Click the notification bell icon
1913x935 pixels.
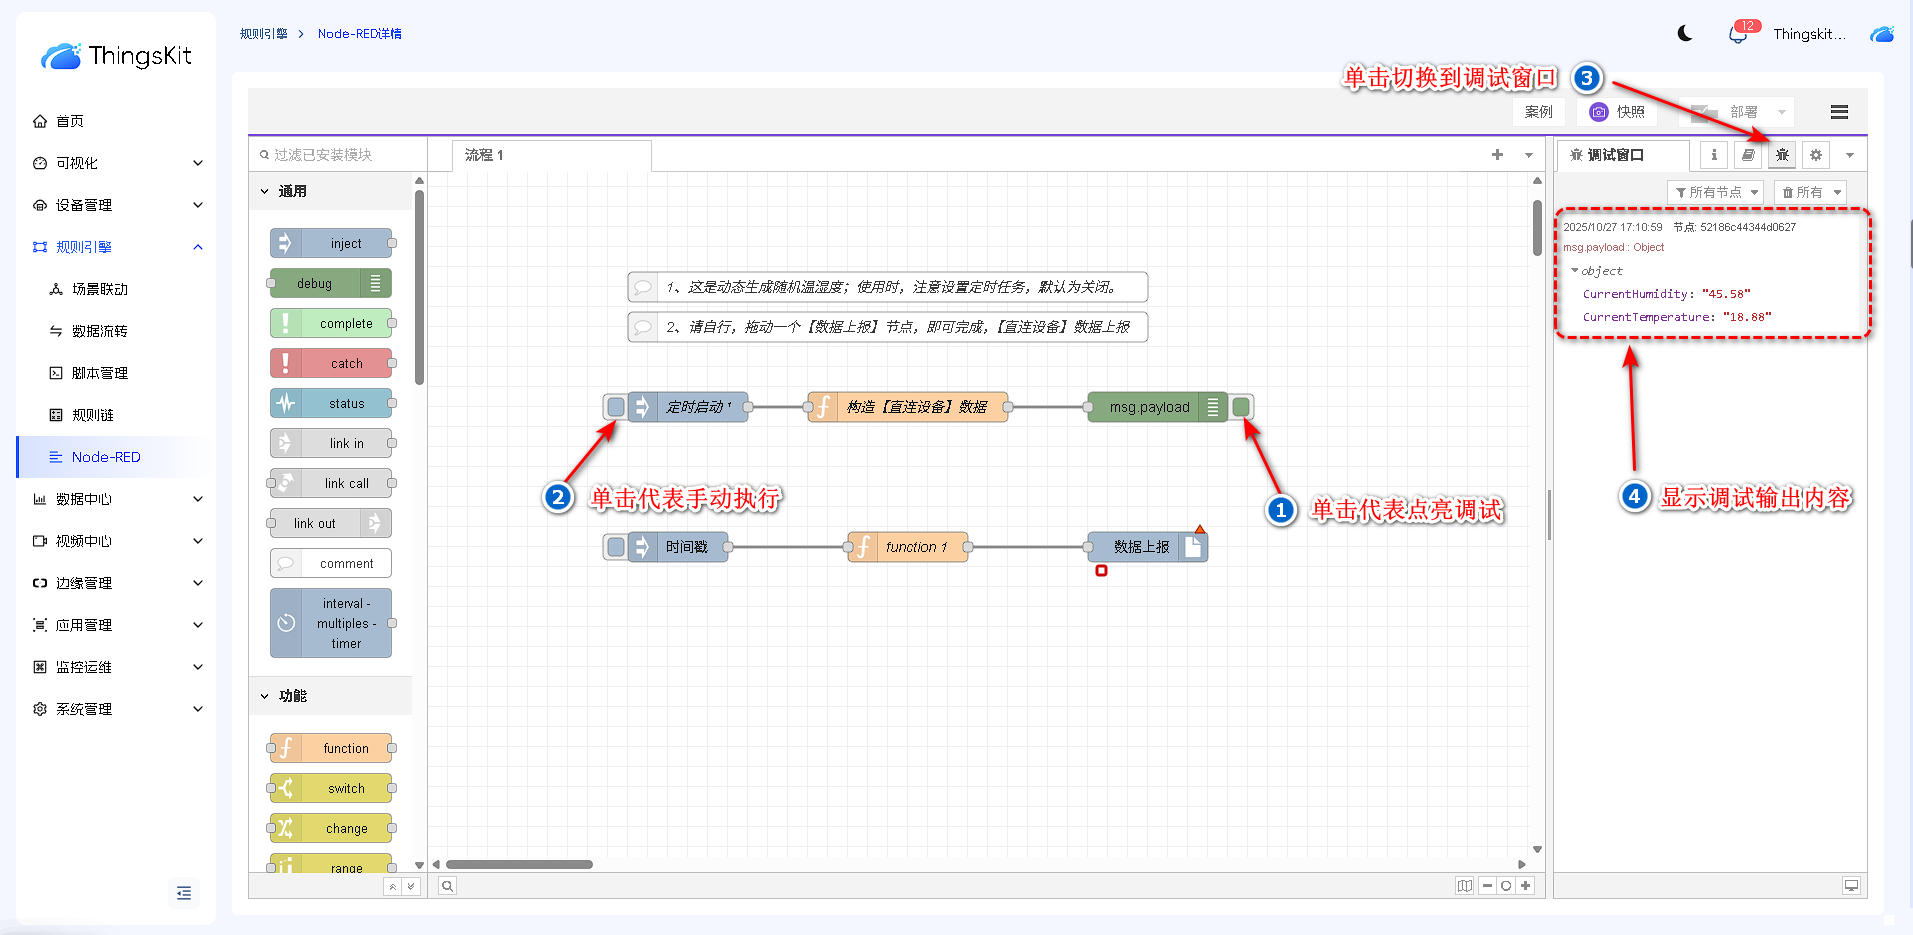point(1738,34)
